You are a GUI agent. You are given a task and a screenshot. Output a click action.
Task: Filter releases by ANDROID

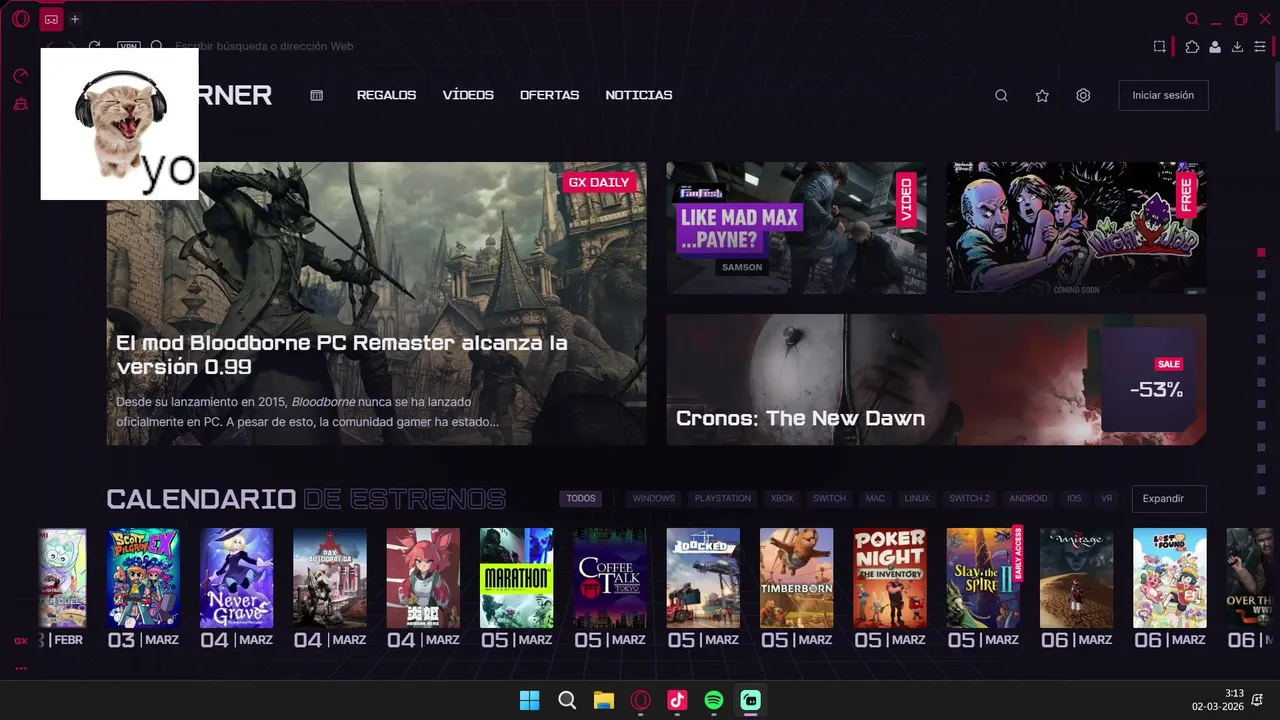click(1028, 498)
